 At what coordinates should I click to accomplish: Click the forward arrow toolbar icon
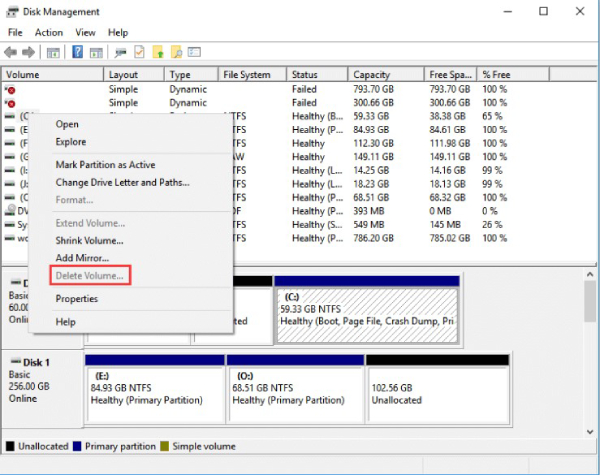click(27, 52)
